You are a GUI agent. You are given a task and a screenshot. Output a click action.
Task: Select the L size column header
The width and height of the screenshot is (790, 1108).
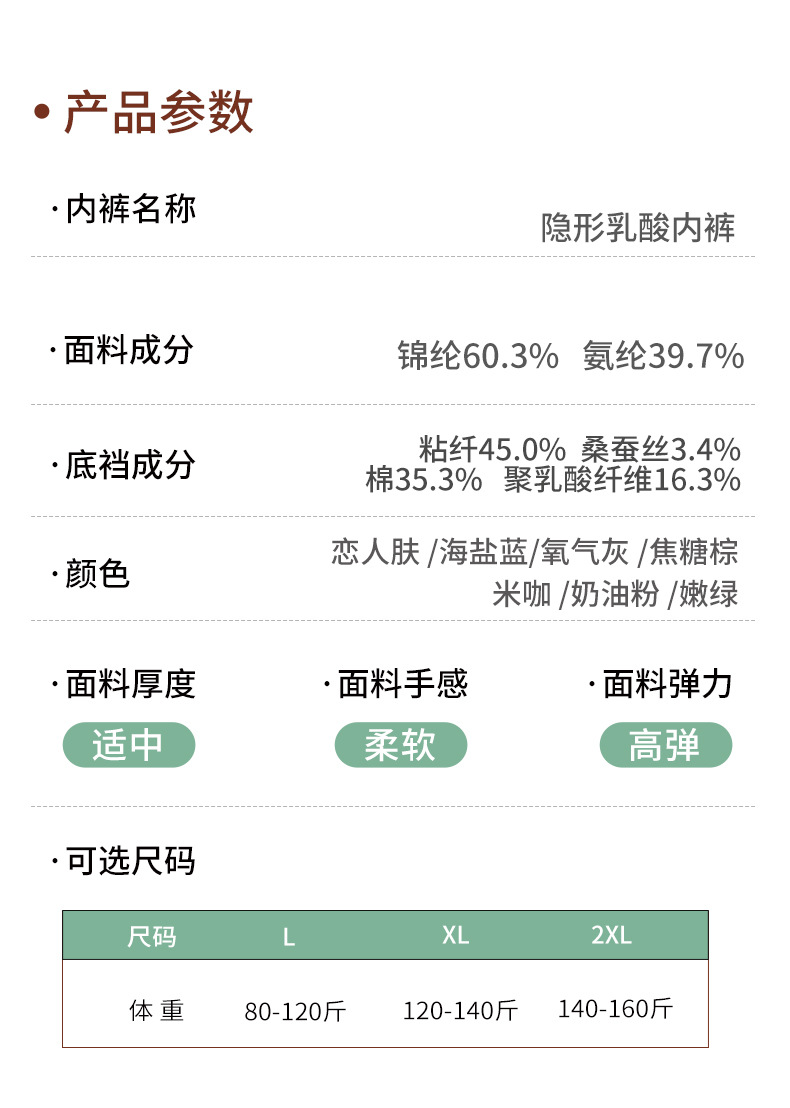289,937
